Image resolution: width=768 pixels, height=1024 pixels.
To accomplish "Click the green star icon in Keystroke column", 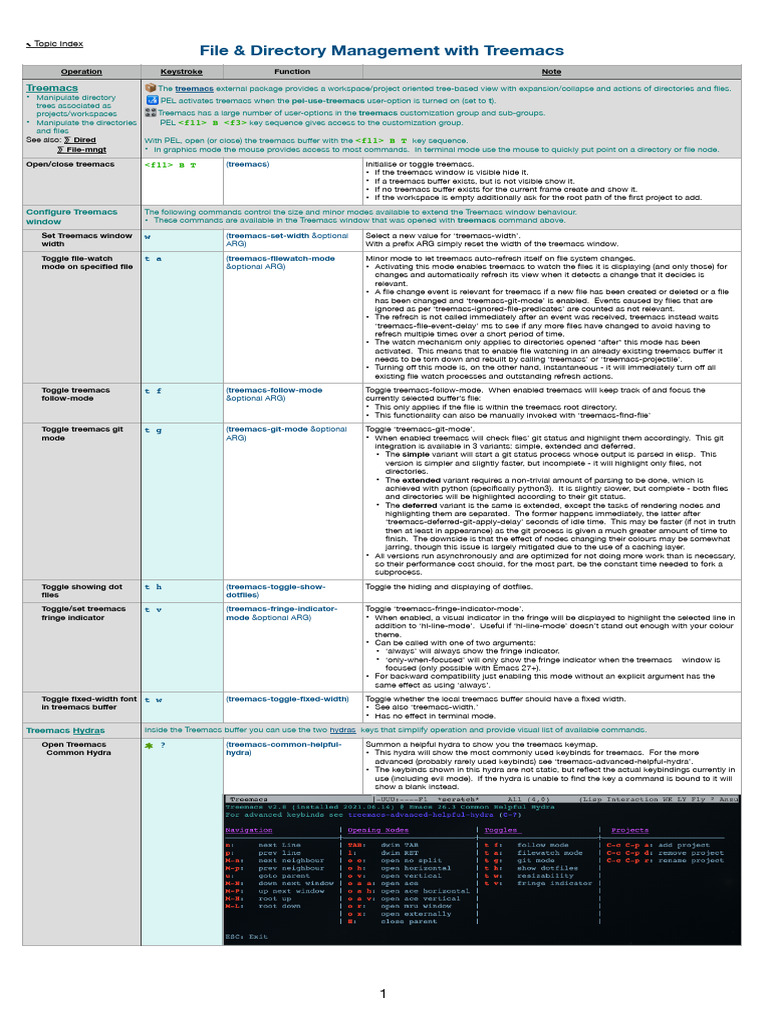I will (x=149, y=745).
